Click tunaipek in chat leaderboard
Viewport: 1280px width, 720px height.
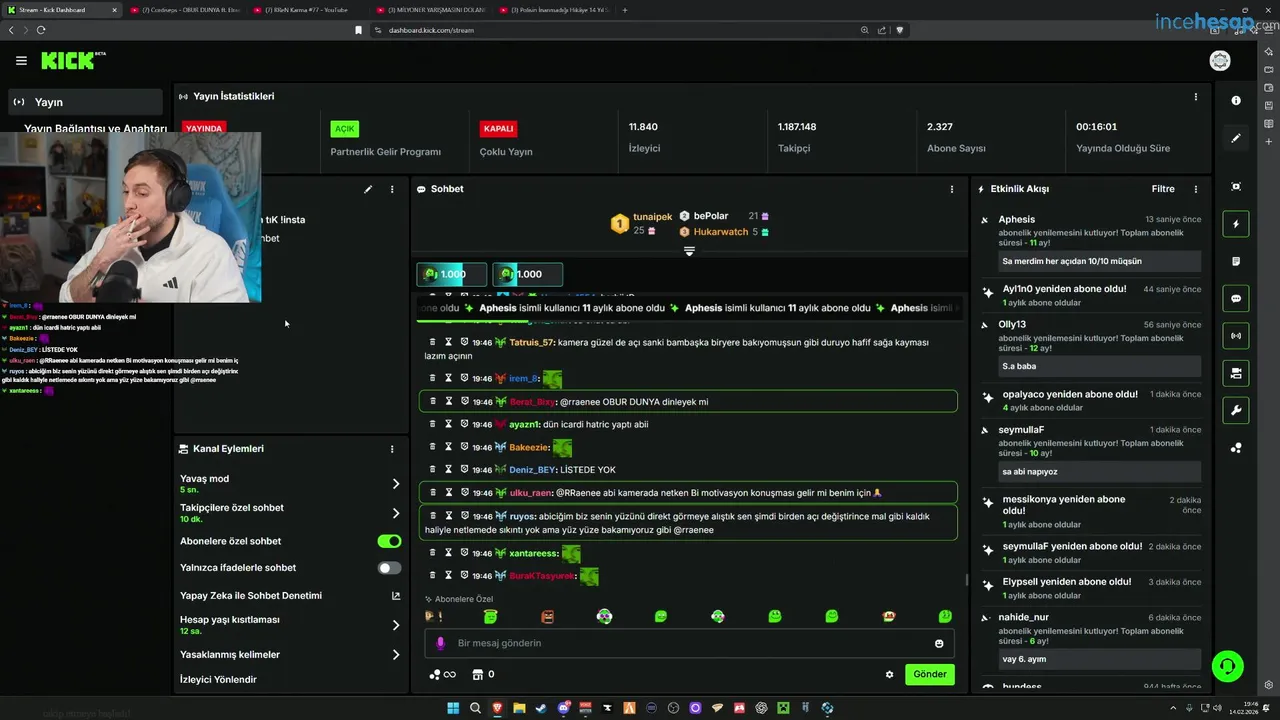point(653,217)
